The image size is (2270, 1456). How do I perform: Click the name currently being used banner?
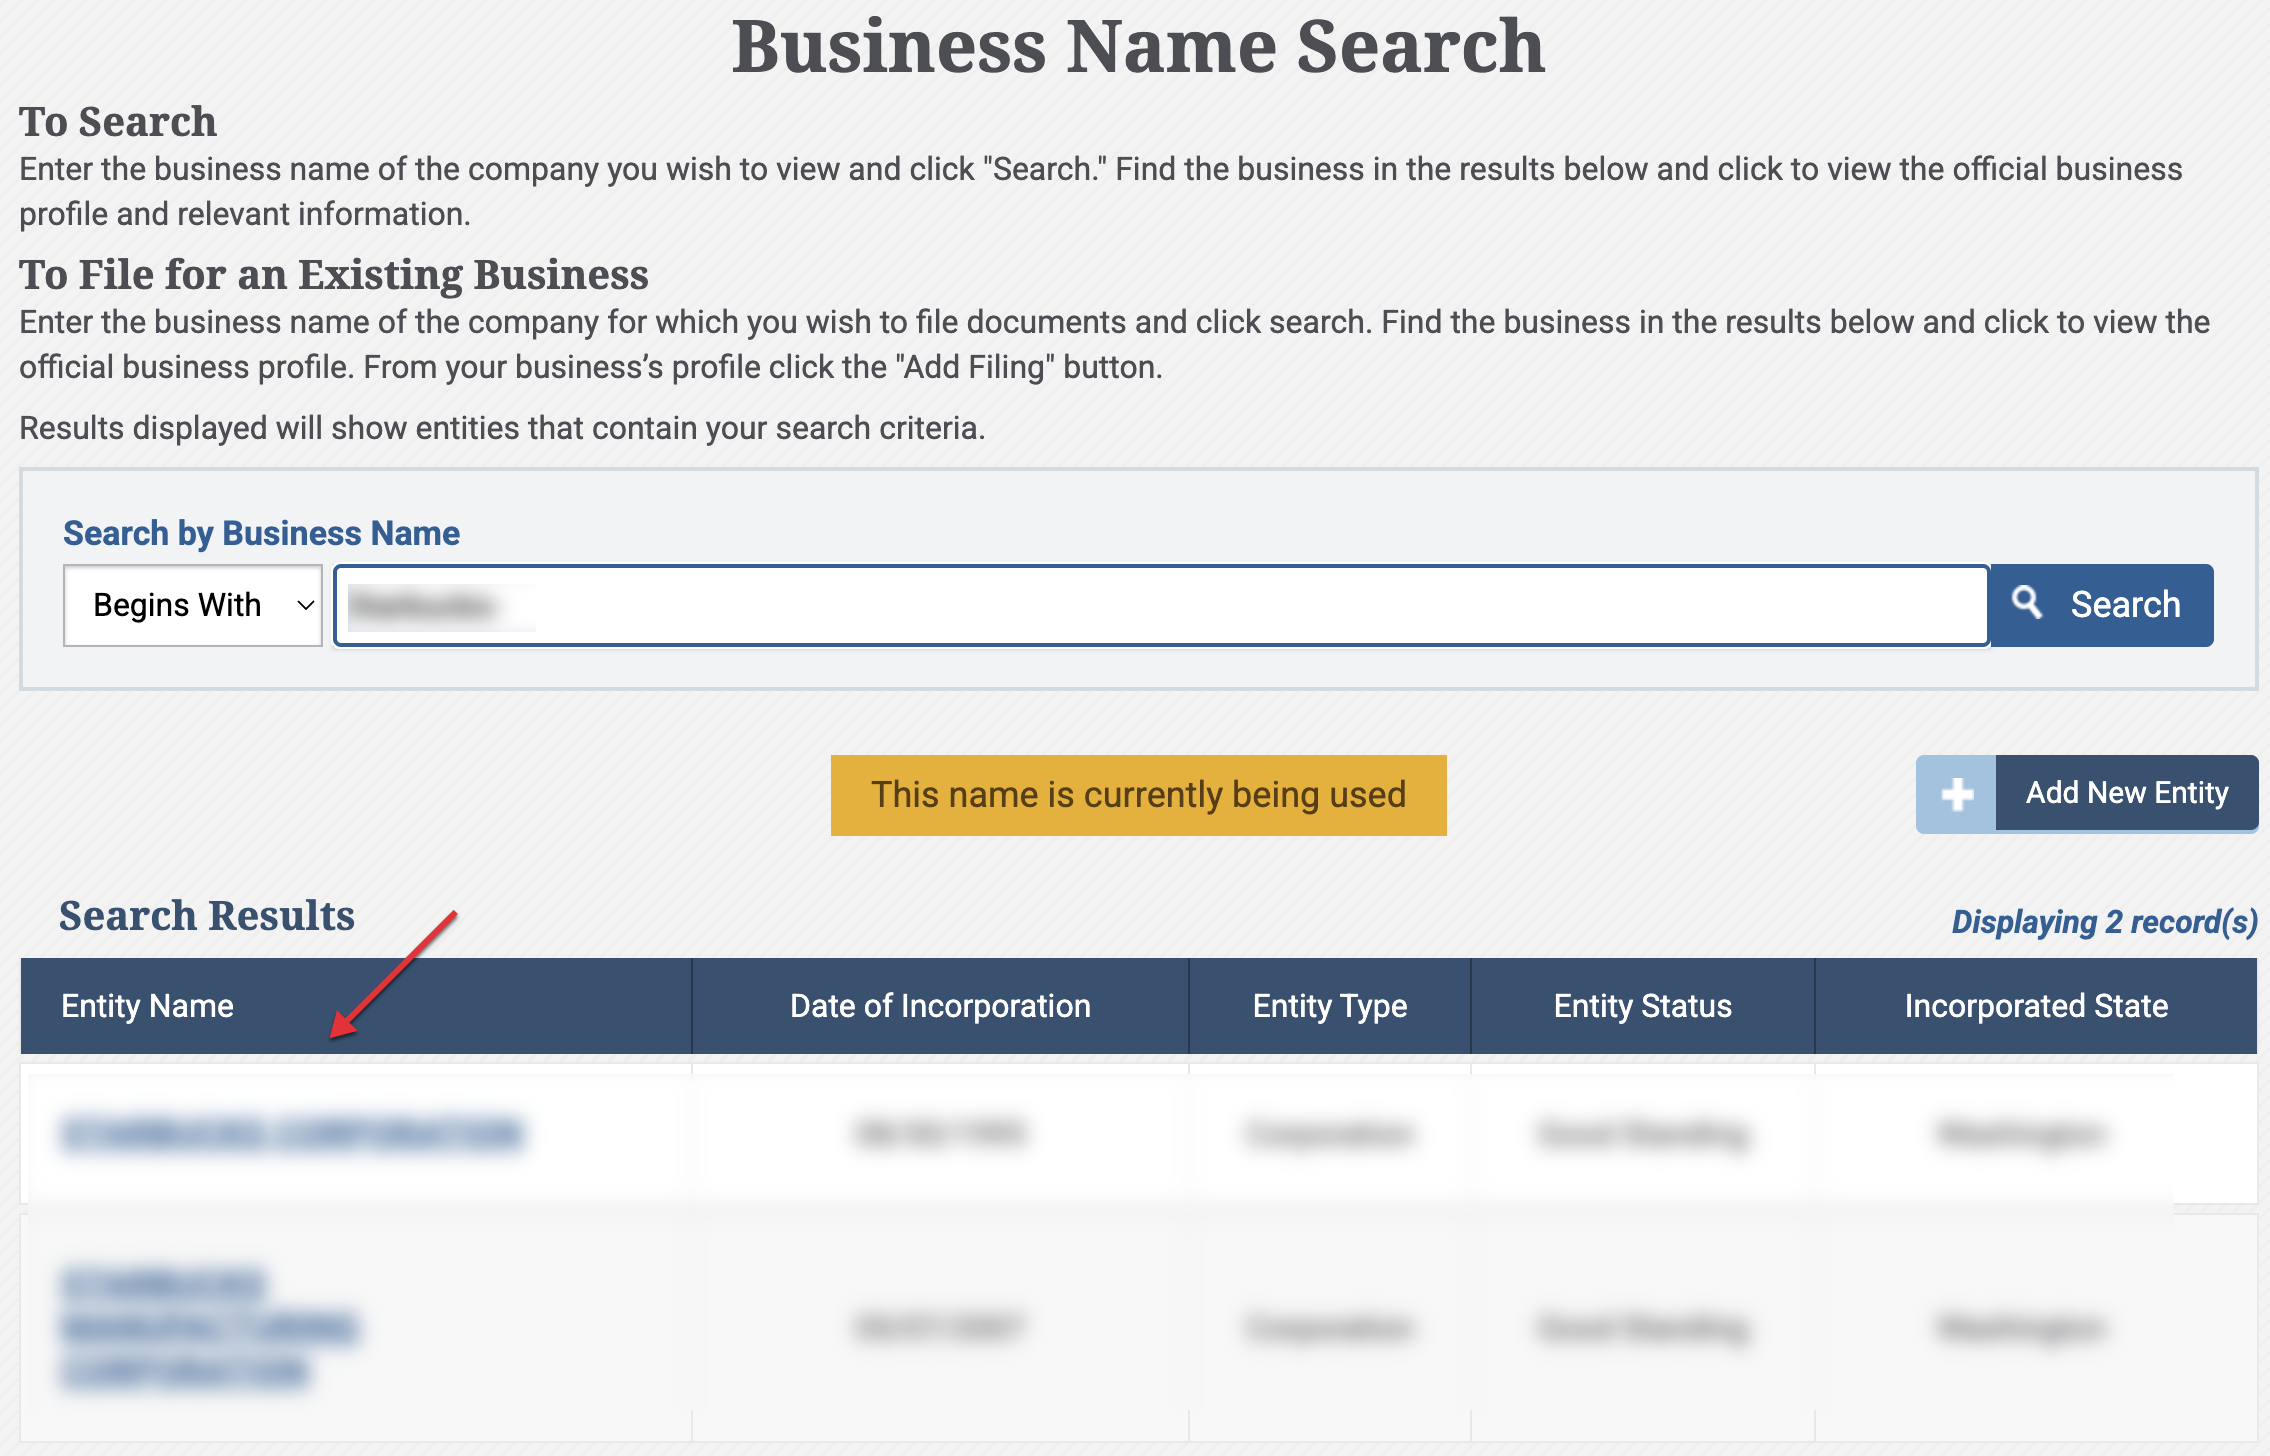1138,795
